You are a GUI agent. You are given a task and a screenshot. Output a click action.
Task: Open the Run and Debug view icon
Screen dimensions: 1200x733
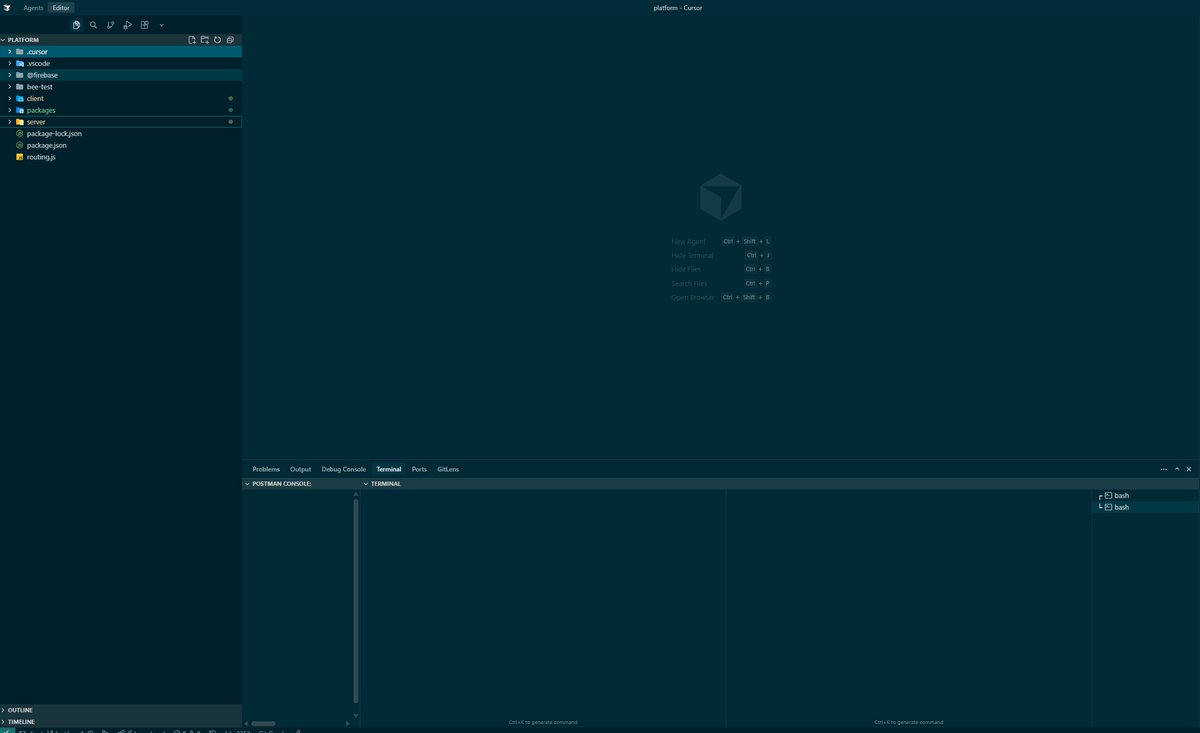click(127, 25)
